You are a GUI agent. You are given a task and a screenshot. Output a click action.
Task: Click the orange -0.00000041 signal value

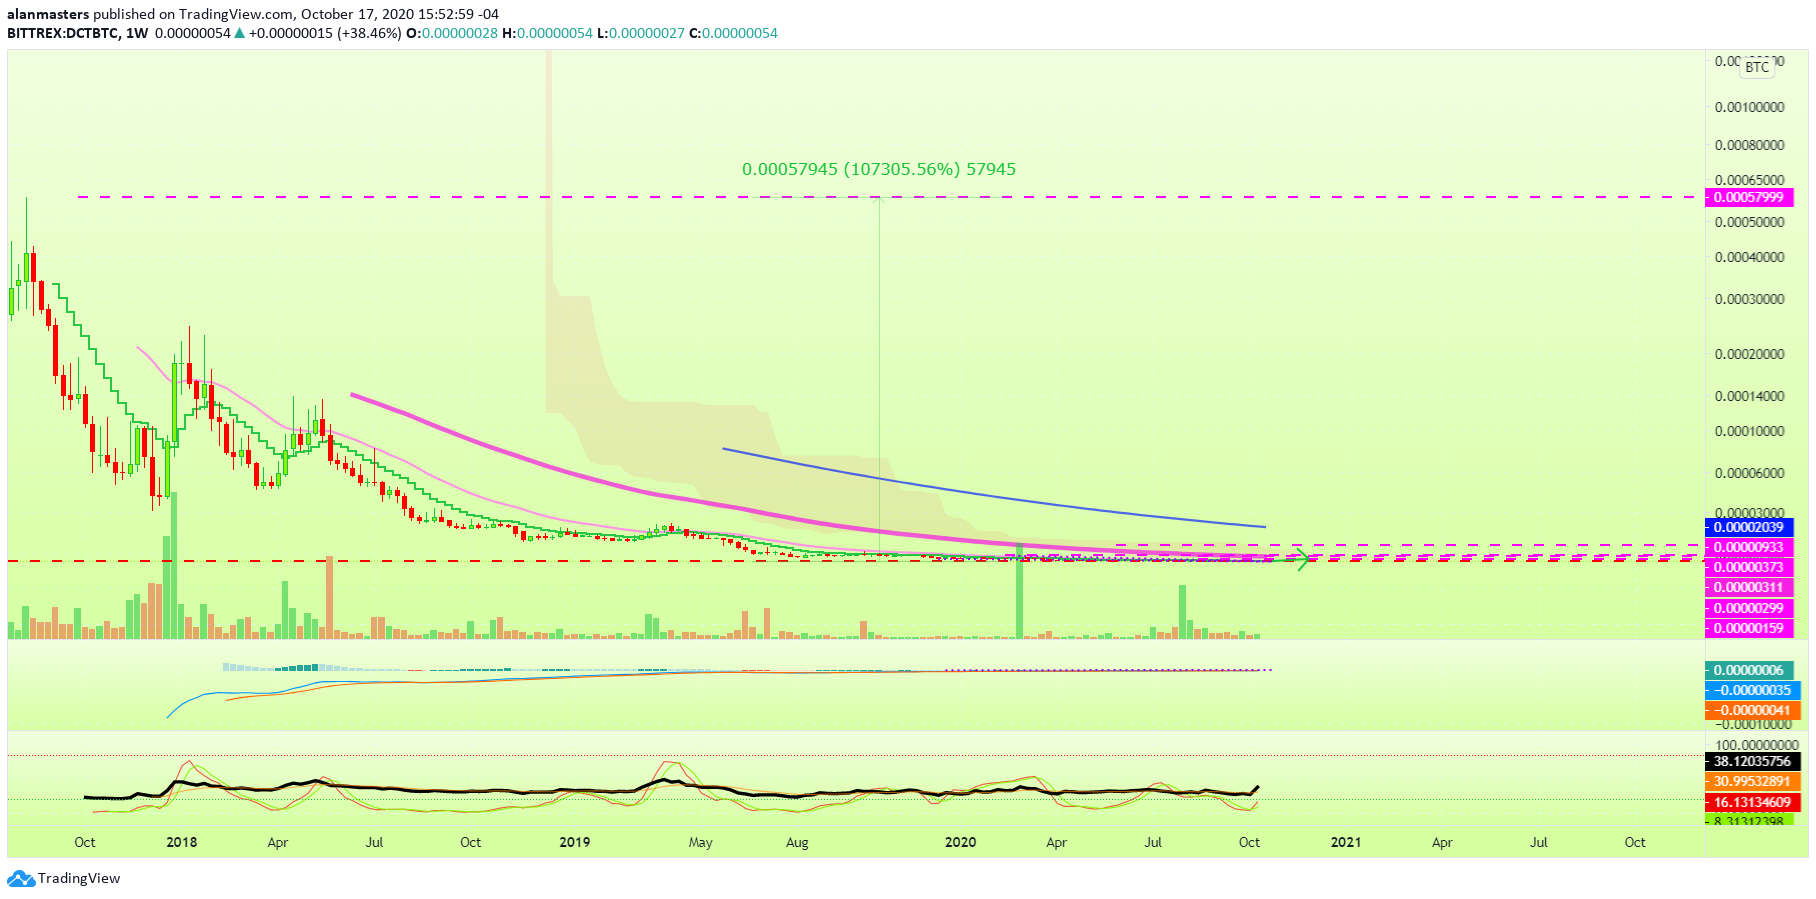1753,710
